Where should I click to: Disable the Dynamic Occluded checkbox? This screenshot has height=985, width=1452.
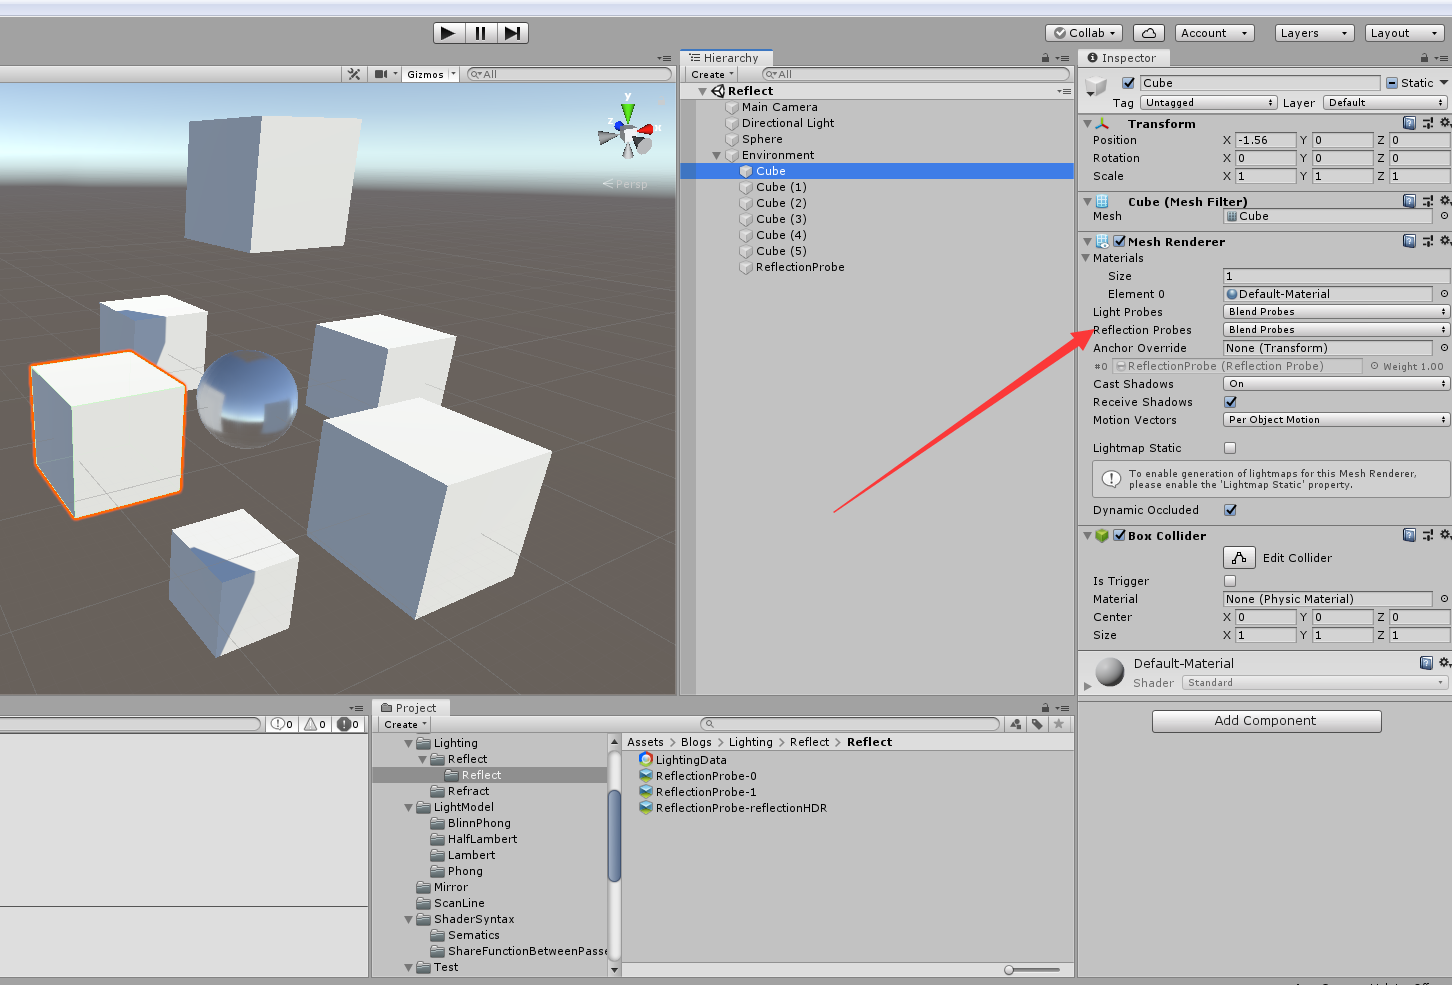click(x=1230, y=510)
